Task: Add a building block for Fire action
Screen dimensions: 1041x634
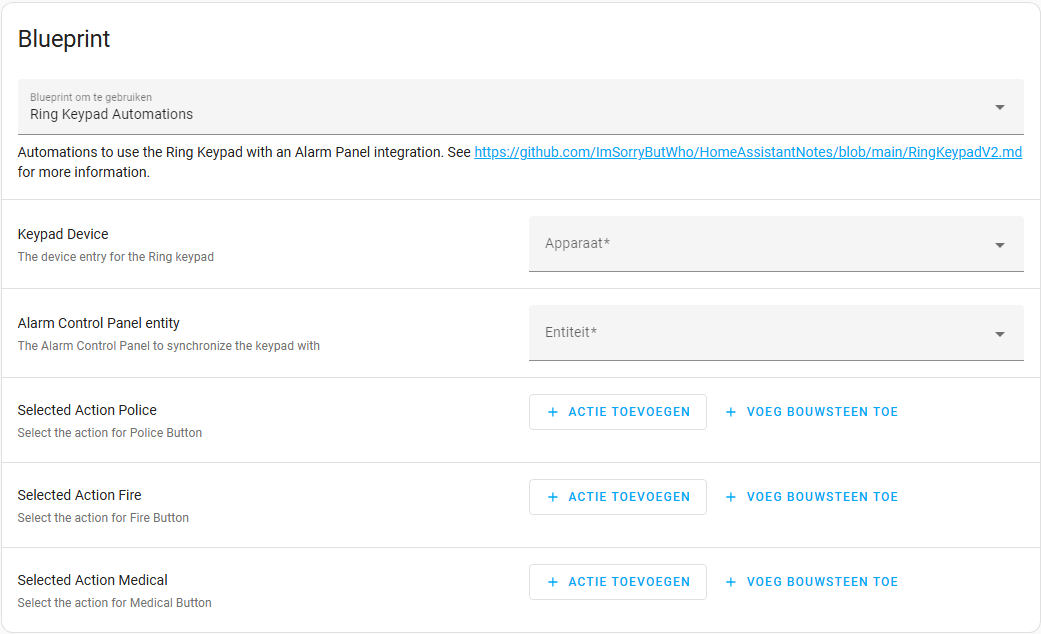Action: click(x=811, y=497)
